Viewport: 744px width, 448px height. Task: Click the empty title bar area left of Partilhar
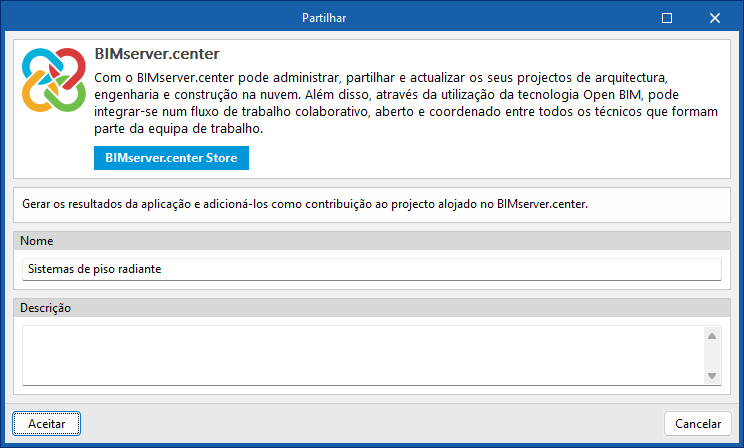(x=150, y=17)
